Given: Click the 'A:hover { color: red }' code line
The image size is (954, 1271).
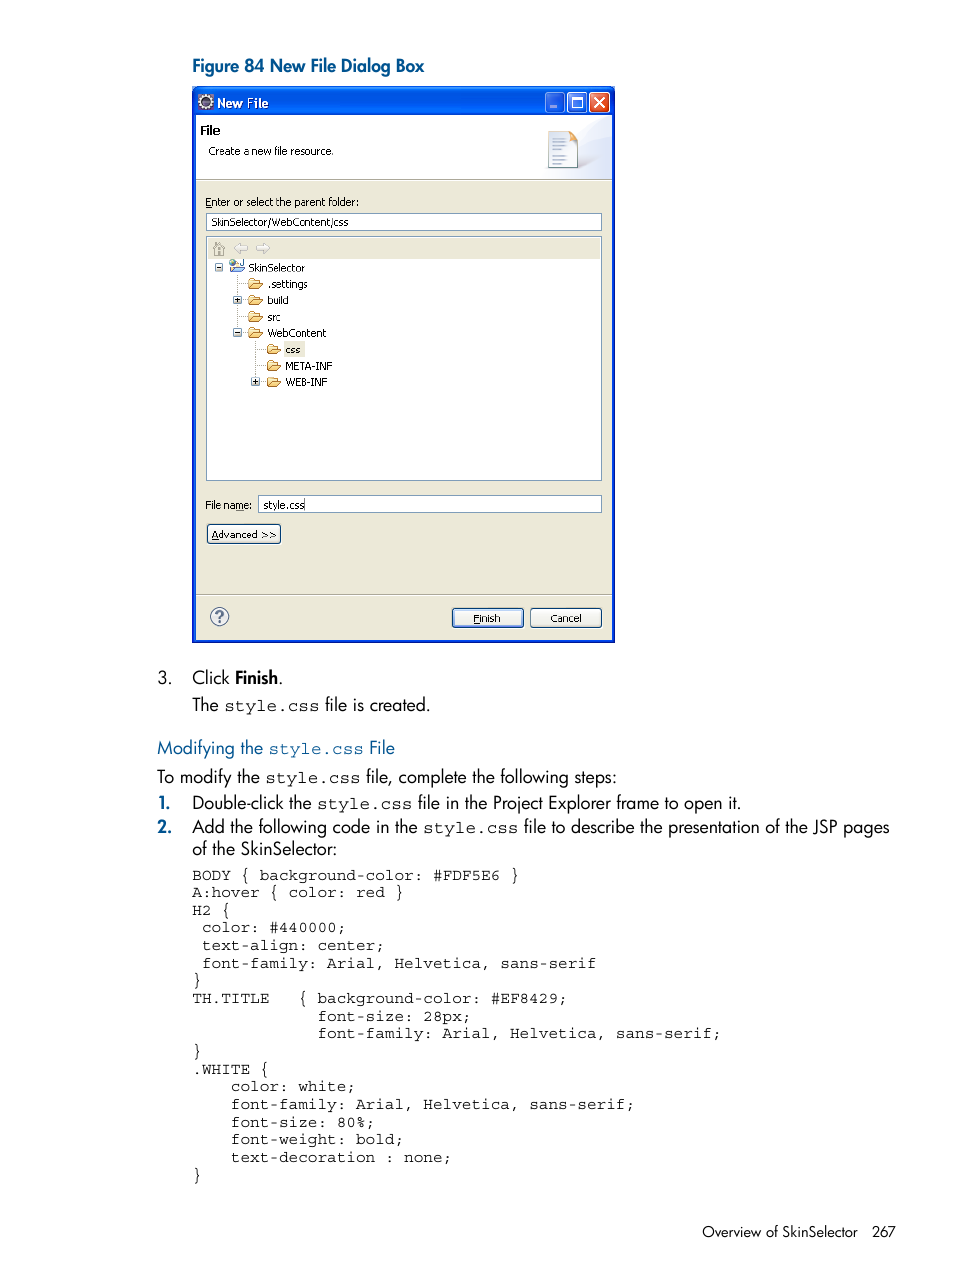Looking at the screenshot, I should click(298, 893).
